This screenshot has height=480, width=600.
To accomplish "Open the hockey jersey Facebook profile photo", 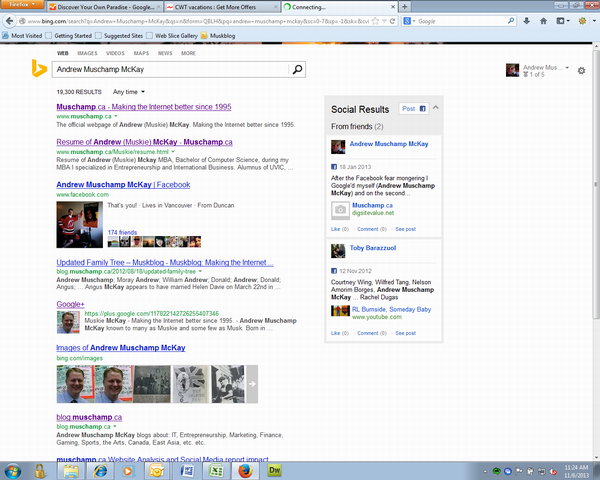I will 80,225.
